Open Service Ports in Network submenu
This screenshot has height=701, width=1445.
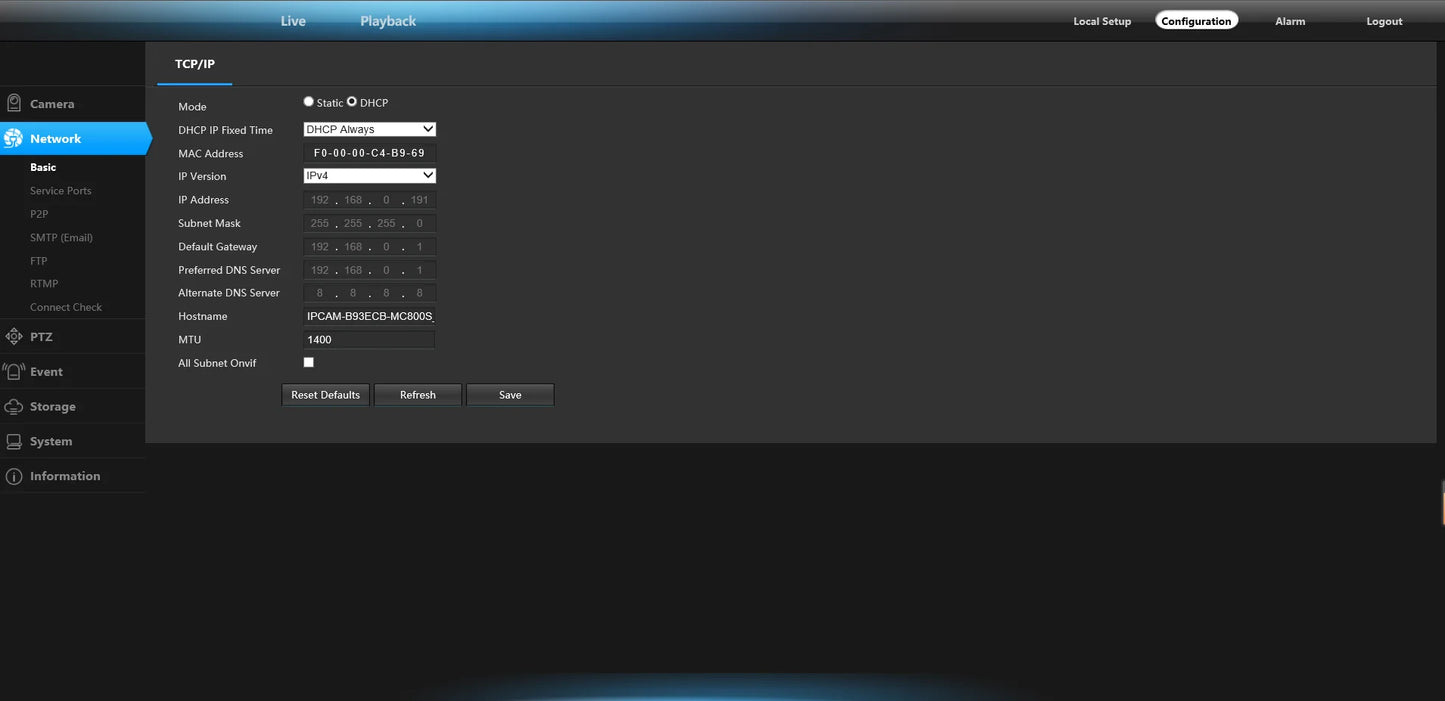click(60, 191)
